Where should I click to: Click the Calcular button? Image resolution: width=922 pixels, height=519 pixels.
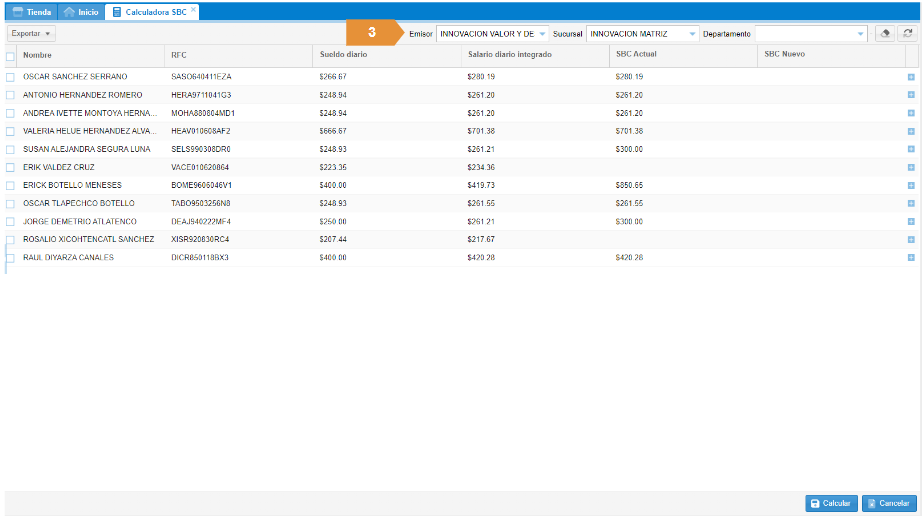831,503
